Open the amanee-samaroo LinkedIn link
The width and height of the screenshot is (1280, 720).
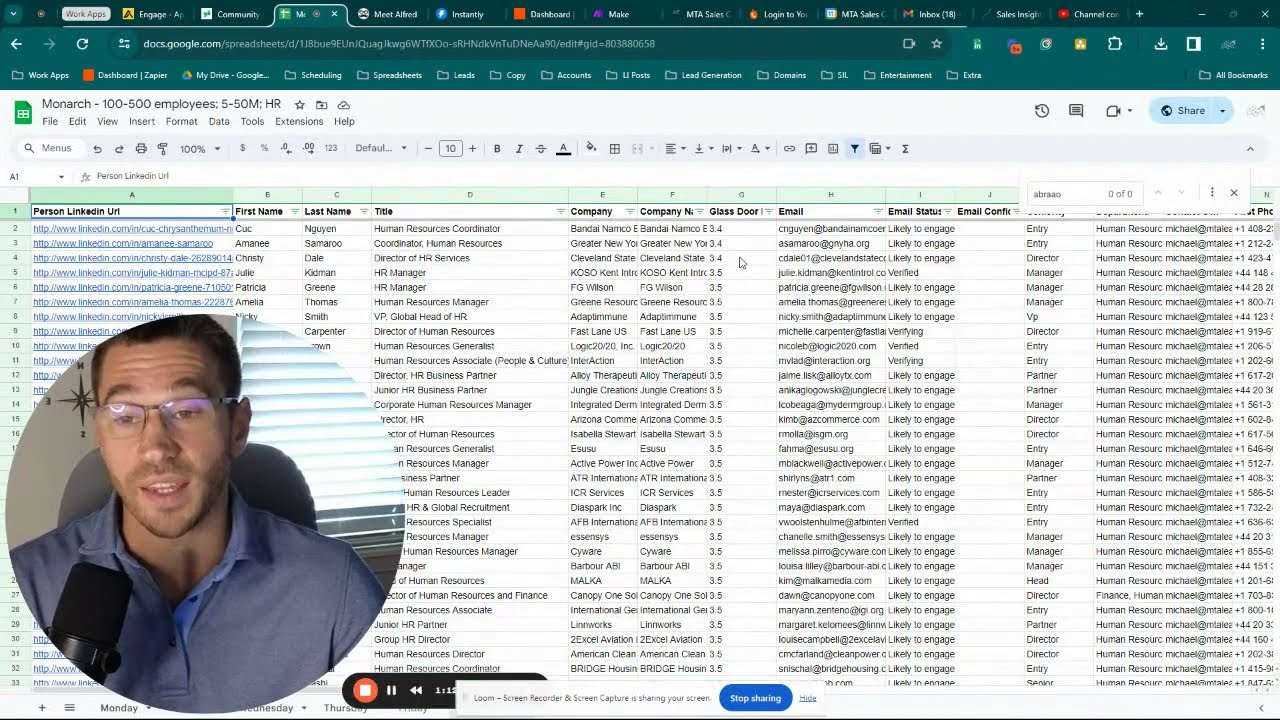coord(123,243)
